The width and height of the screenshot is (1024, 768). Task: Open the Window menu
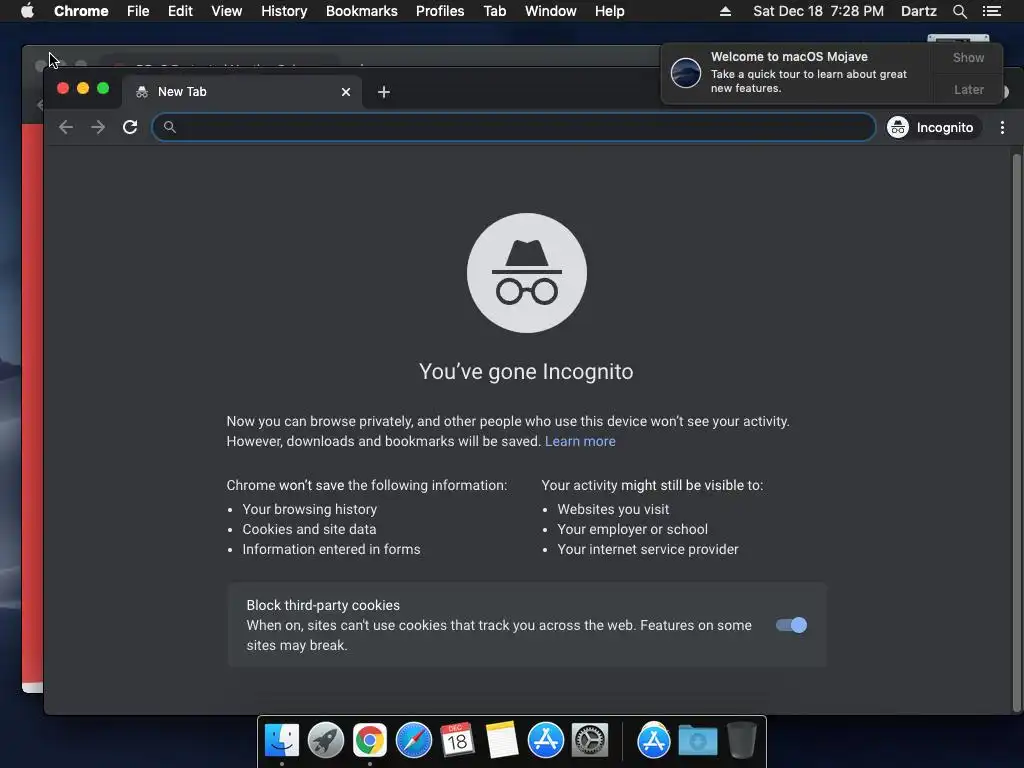pyautogui.click(x=551, y=11)
